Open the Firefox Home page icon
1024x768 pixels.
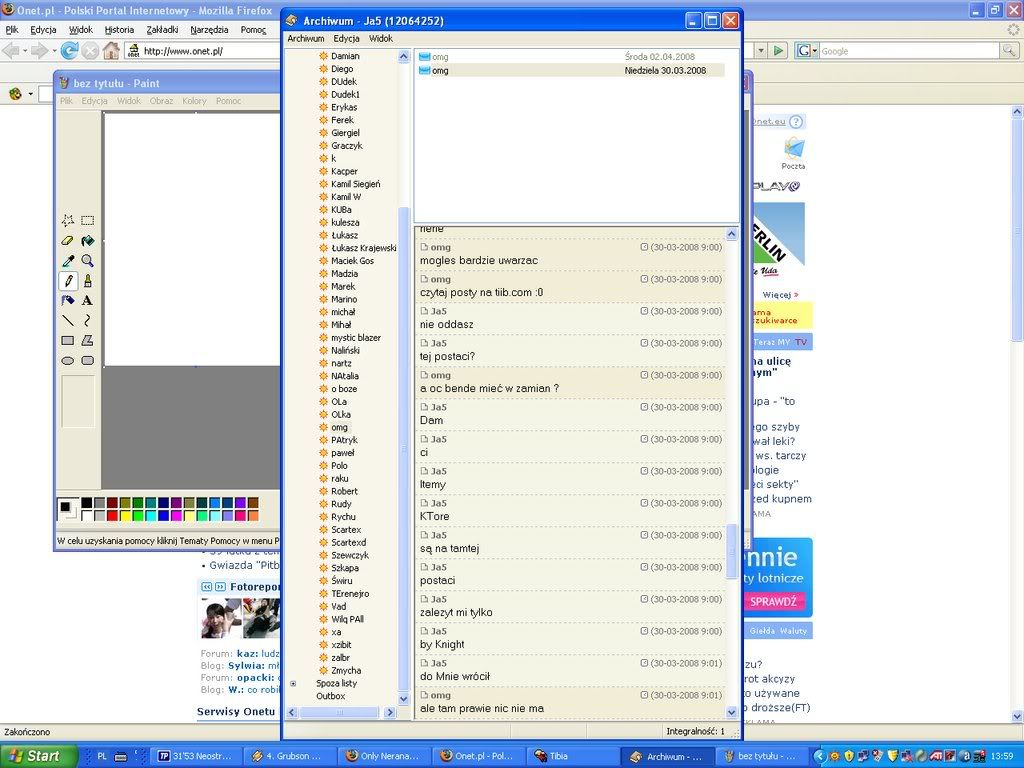click(111, 50)
